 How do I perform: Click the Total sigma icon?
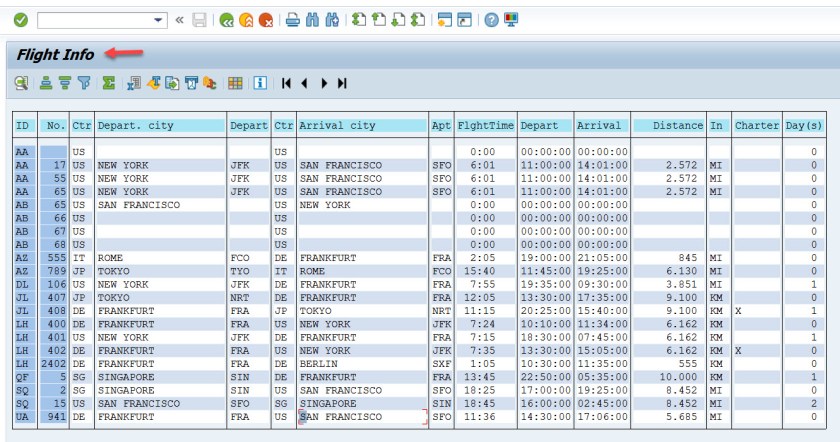tap(108, 84)
